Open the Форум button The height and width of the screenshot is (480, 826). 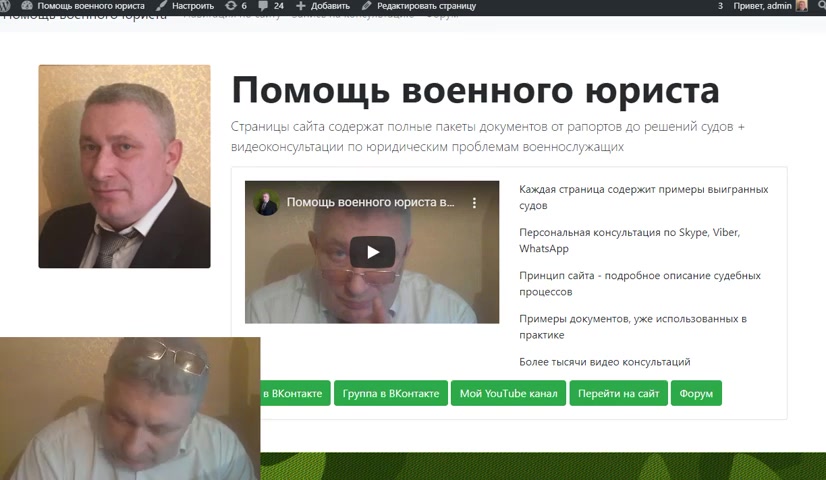pyautogui.click(x=696, y=393)
